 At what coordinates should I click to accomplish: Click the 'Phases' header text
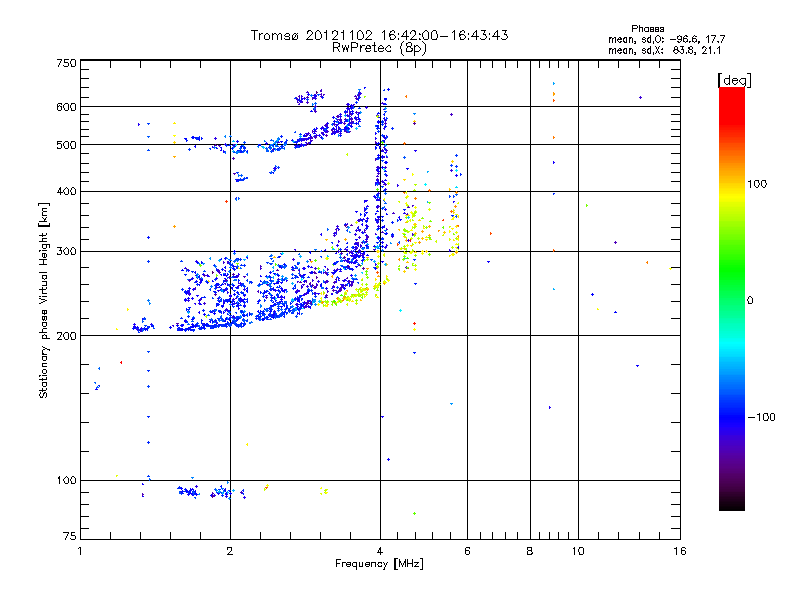click(x=647, y=29)
